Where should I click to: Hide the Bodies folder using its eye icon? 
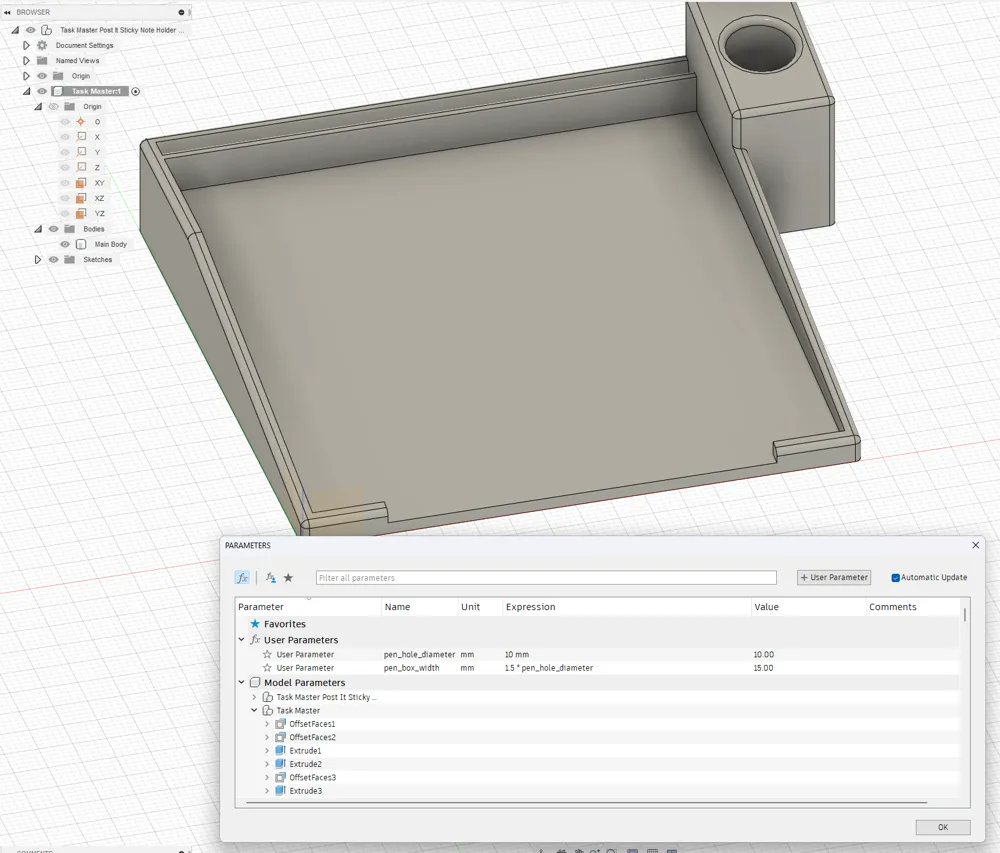pyautogui.click(x=53, y=228)
